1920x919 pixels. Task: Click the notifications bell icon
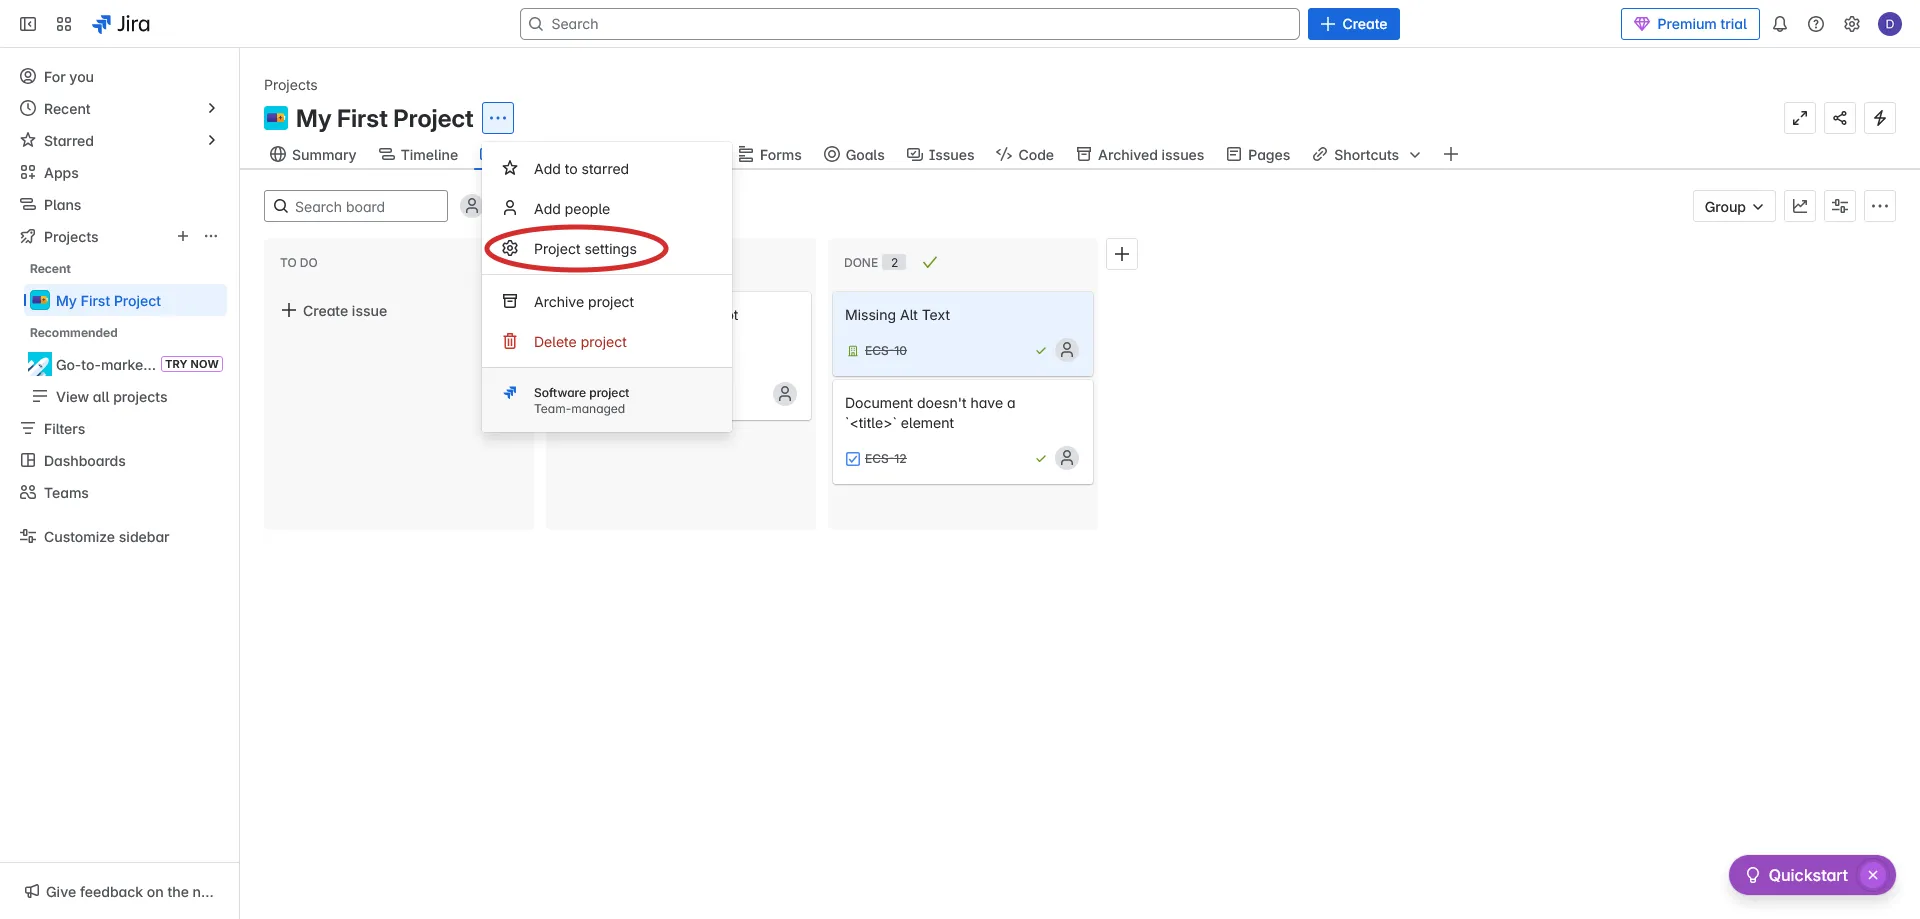point(1780,24)
